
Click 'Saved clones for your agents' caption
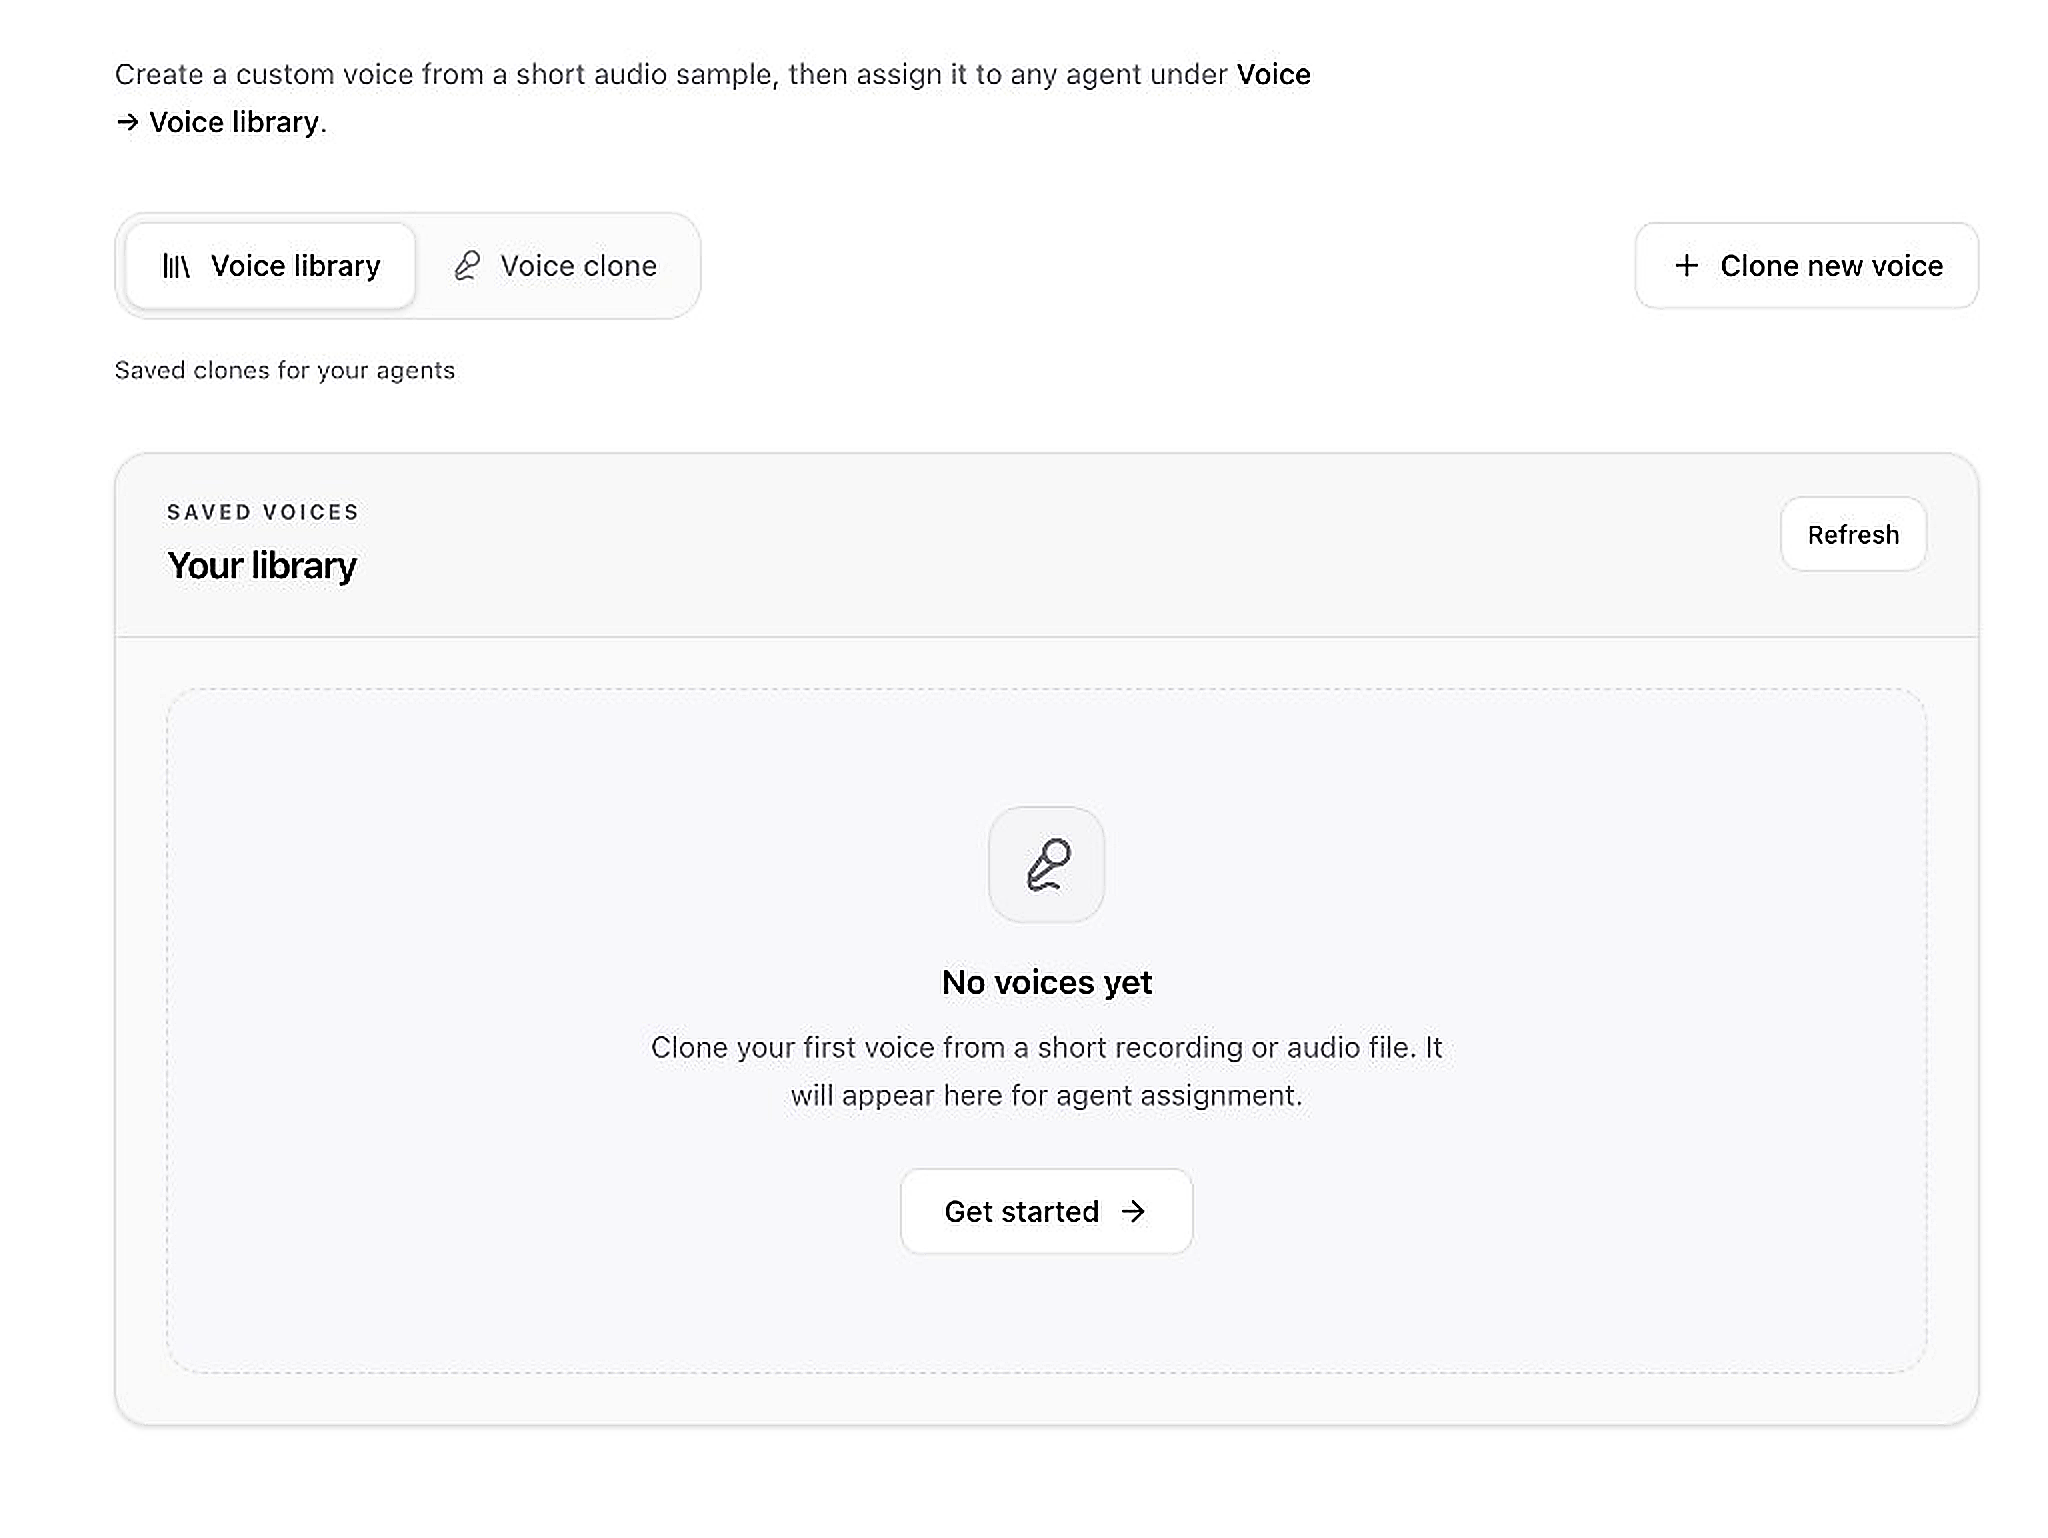pyautogui.click(x=285, y=371)
